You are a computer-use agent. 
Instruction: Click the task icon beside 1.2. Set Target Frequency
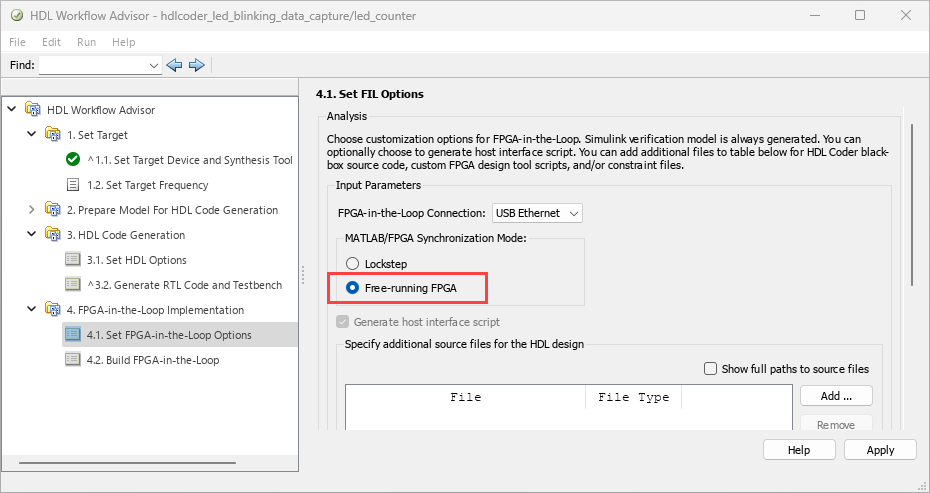tap(72, 185)
